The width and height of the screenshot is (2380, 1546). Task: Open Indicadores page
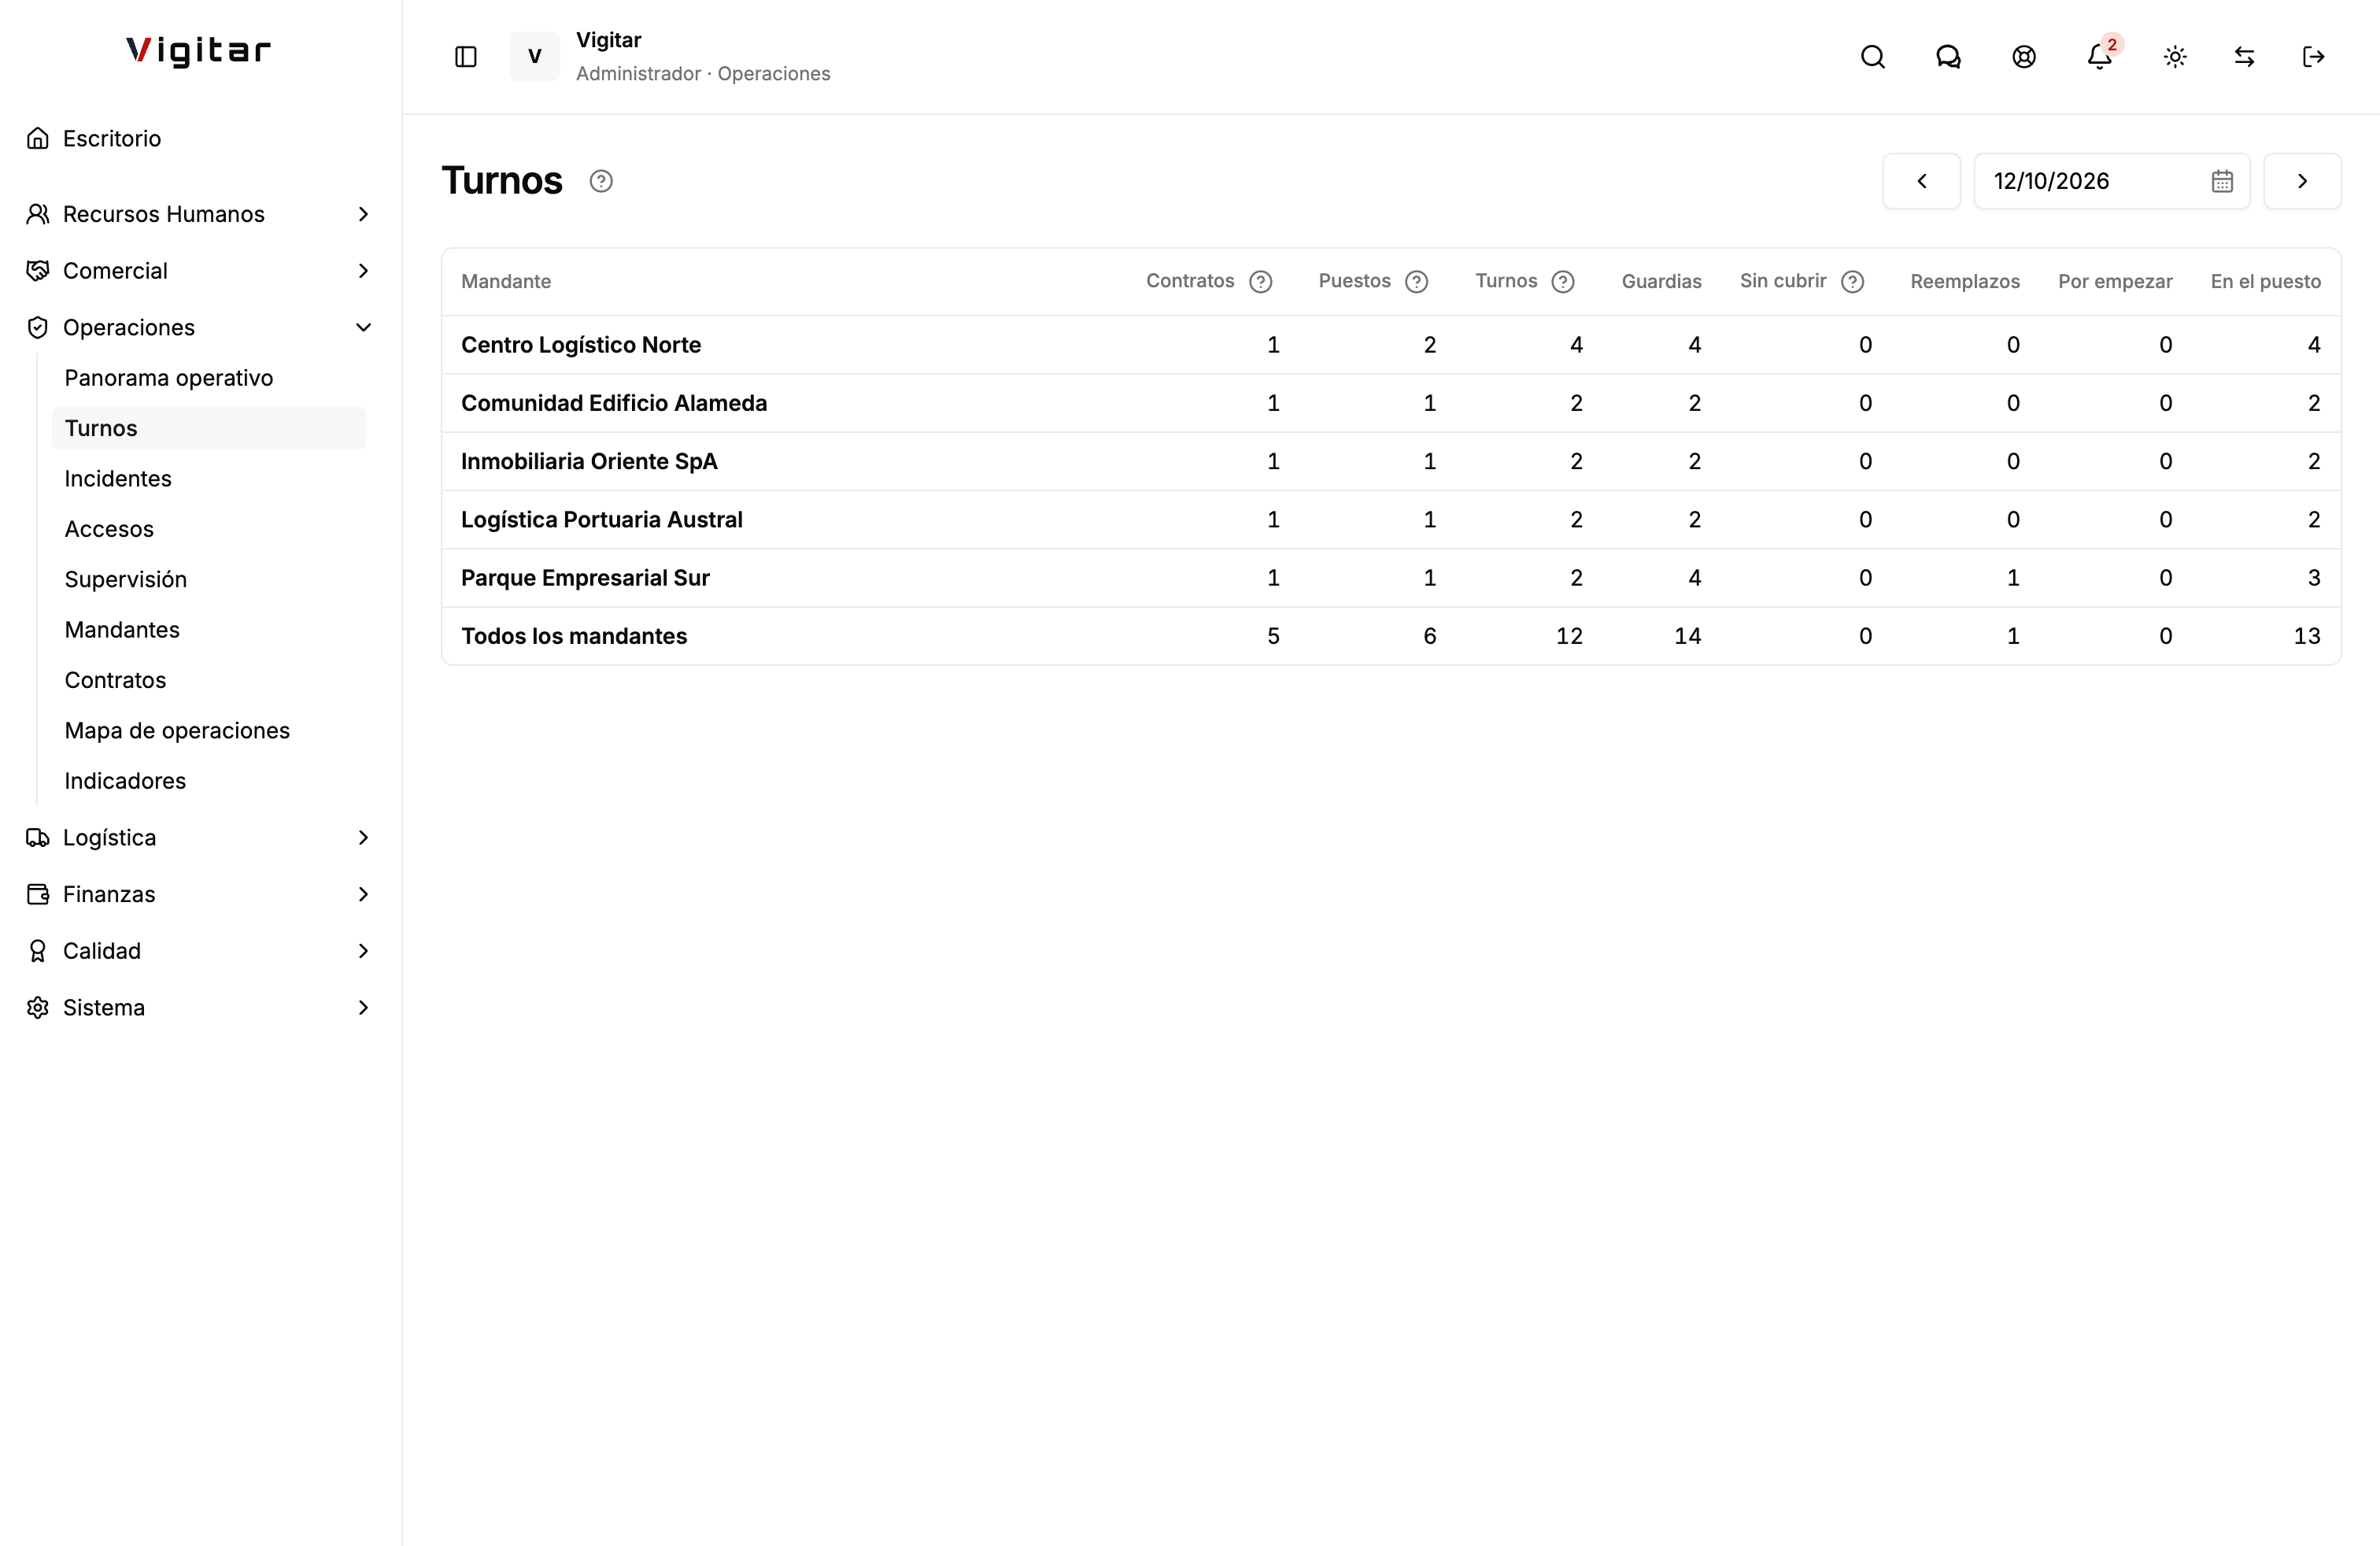pyautogui.click(x=209, y=781)
